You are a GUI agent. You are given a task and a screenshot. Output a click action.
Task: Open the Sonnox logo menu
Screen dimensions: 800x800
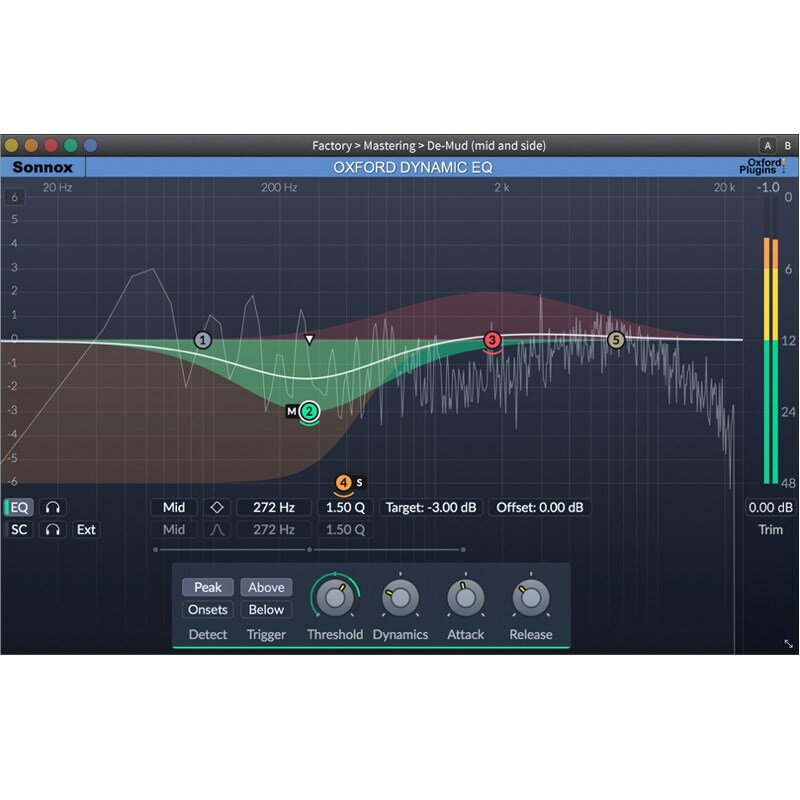[x=42, y=168]
